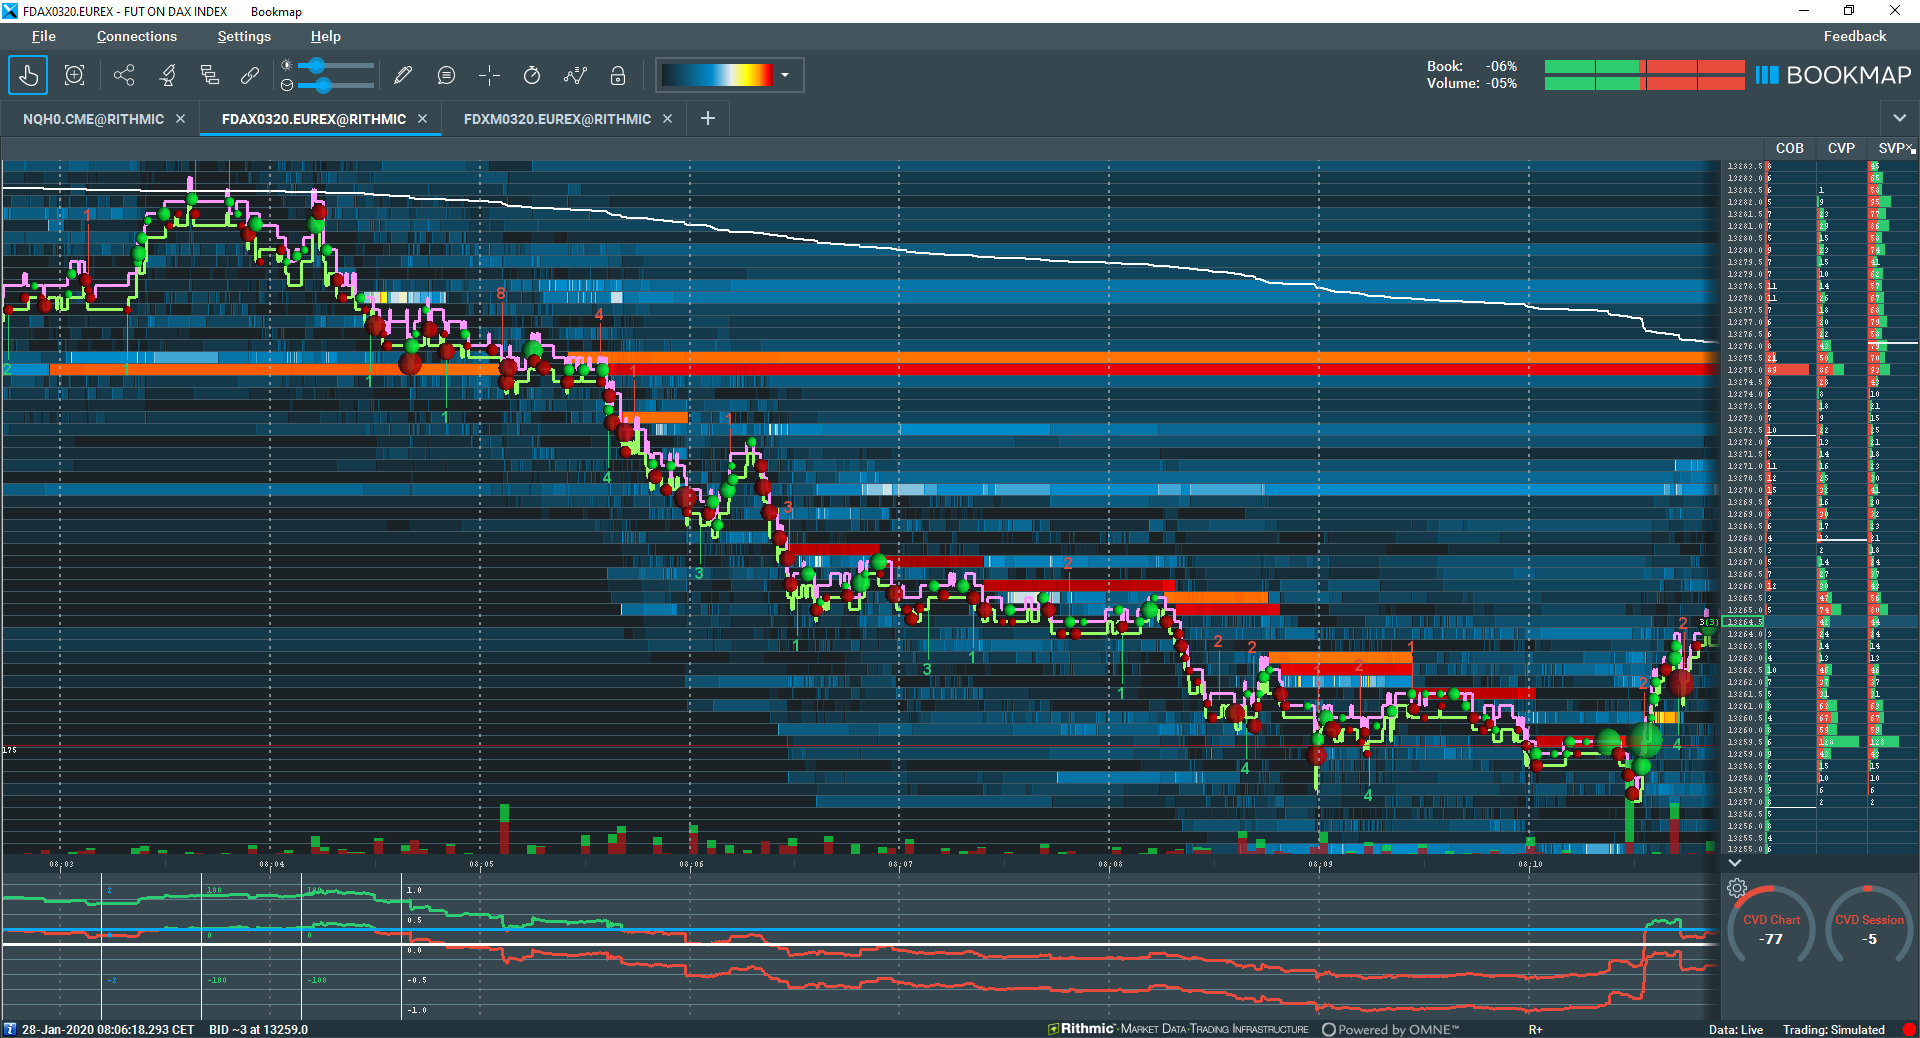The width and height of the screenshot is (1920, 1038).
Task: Toggle the chain link icon
Action: click(x=250, y=75)
